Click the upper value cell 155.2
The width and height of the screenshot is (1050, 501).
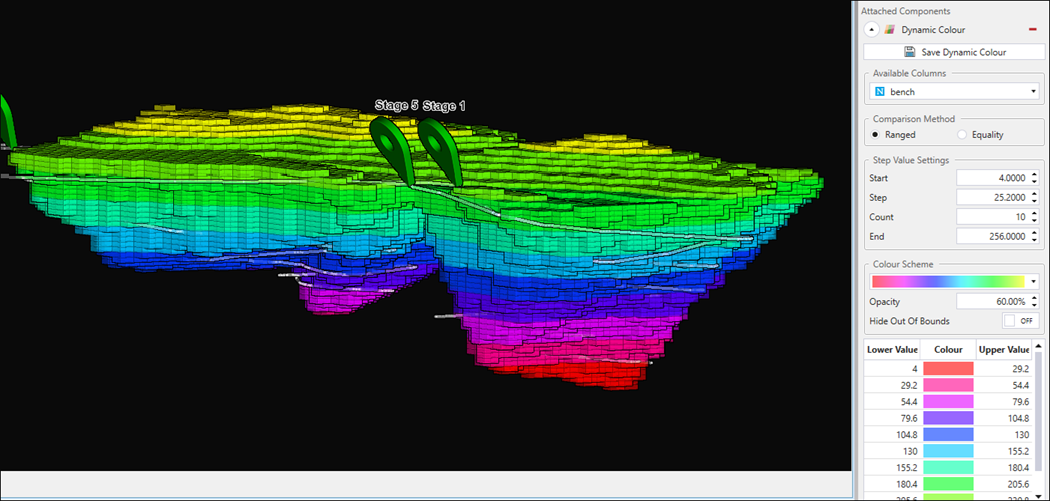(x=1003, y=451)
